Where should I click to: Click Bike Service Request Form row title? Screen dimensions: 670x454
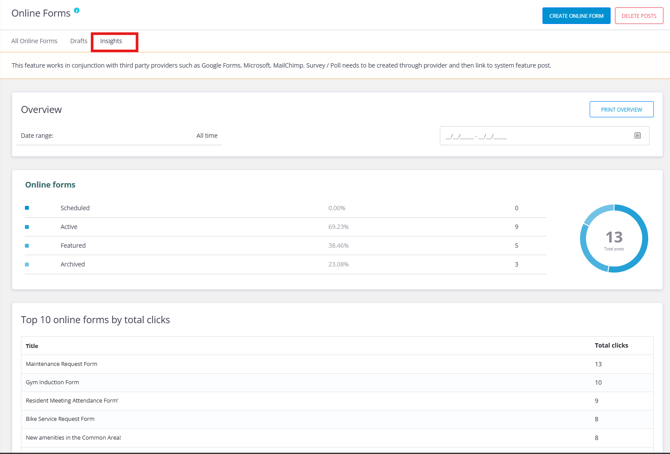click(60, 419)
